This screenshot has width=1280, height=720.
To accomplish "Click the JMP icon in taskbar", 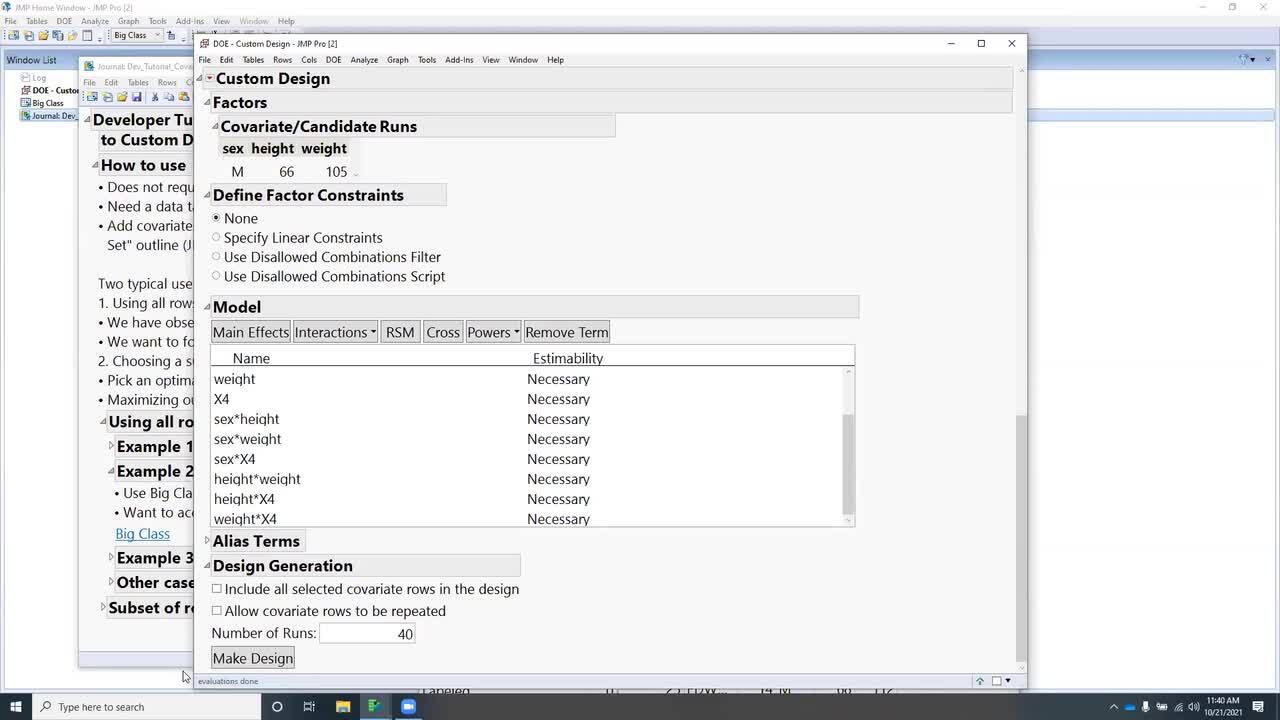I will coord(374,706).
